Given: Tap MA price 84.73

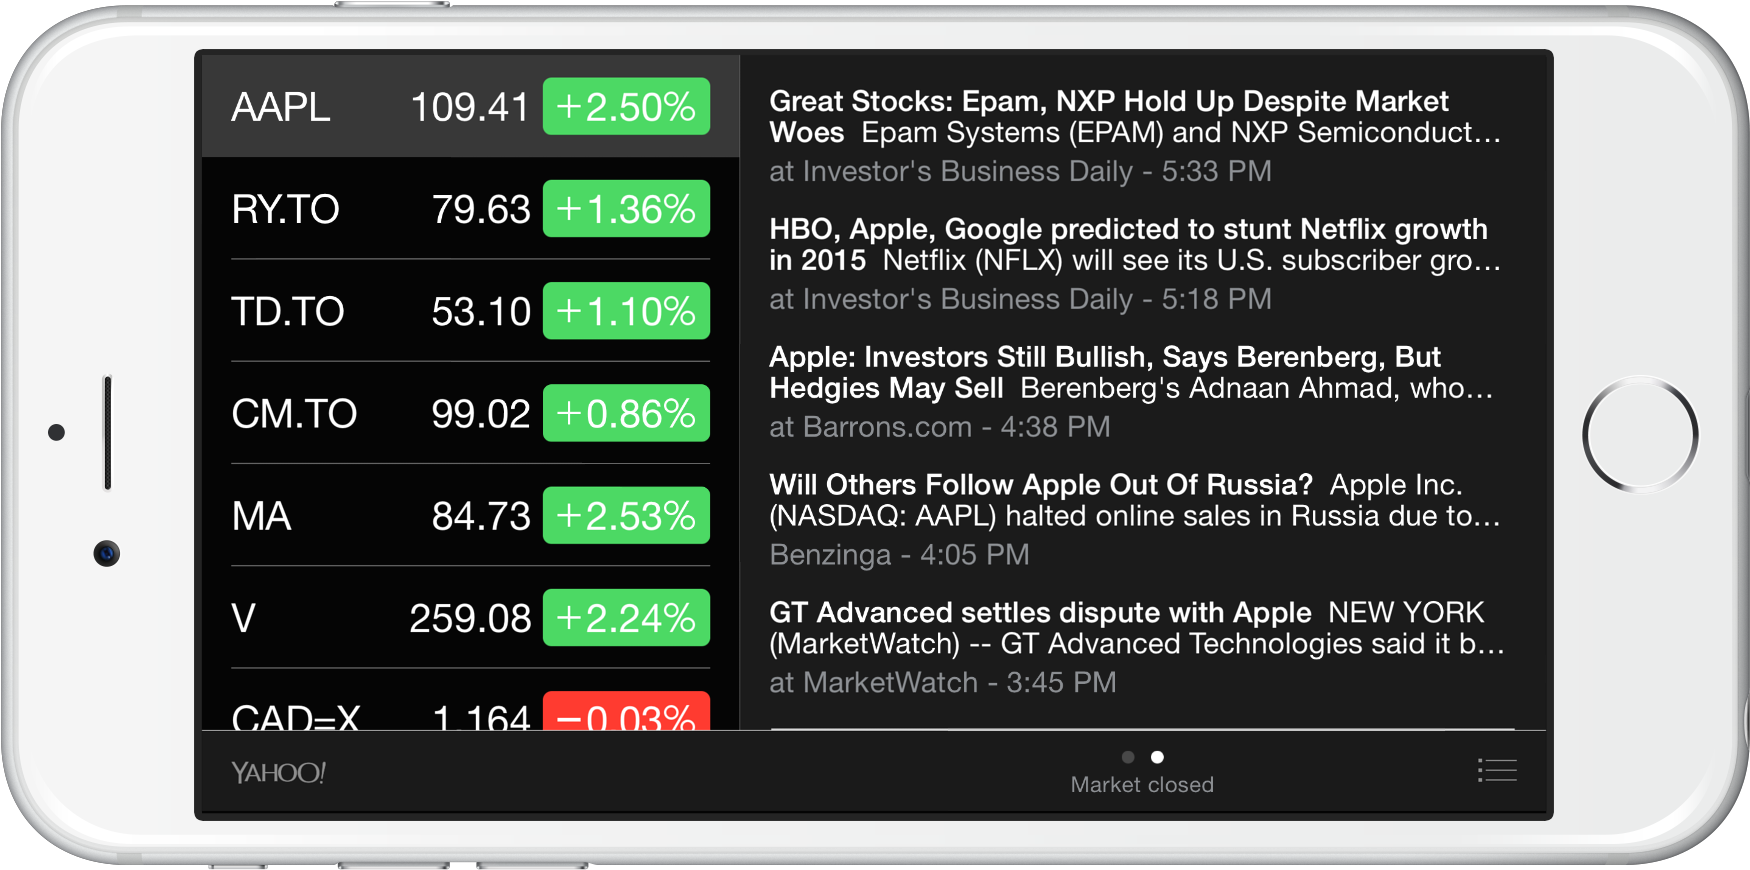Looking at the screenshot, I should tap(481, 517).
